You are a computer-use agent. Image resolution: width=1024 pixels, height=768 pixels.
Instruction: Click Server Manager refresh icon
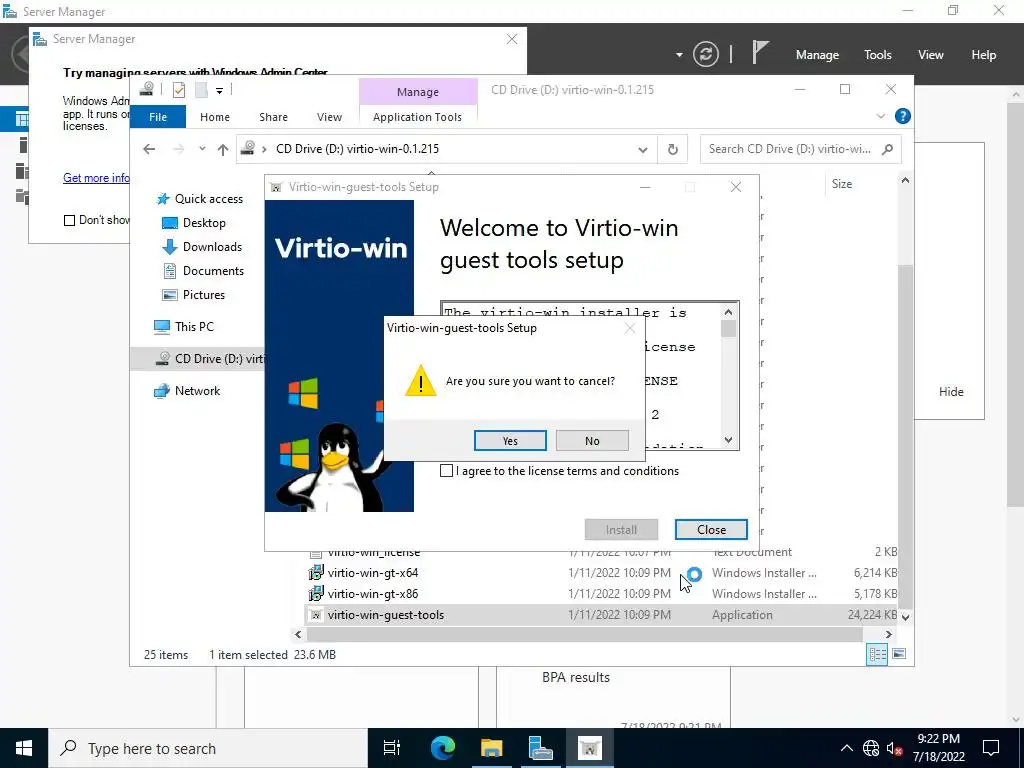[706, 54]
